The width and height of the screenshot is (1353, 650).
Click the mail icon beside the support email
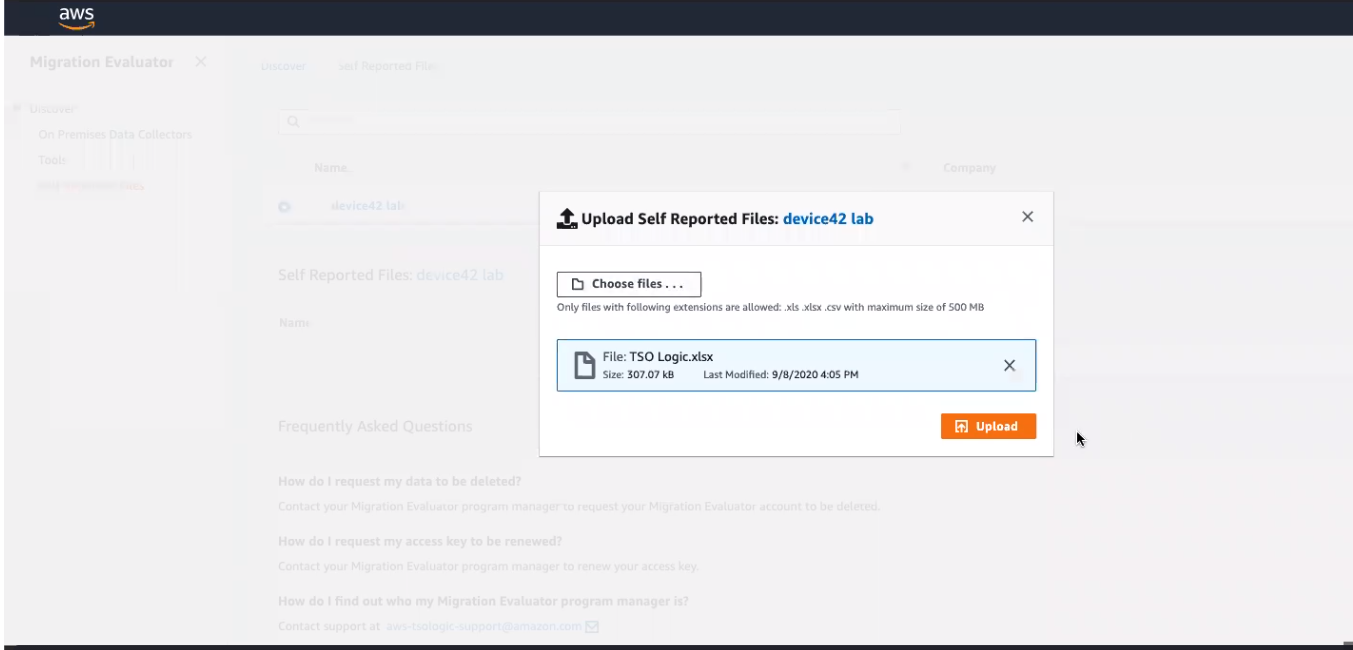[592, 627]
